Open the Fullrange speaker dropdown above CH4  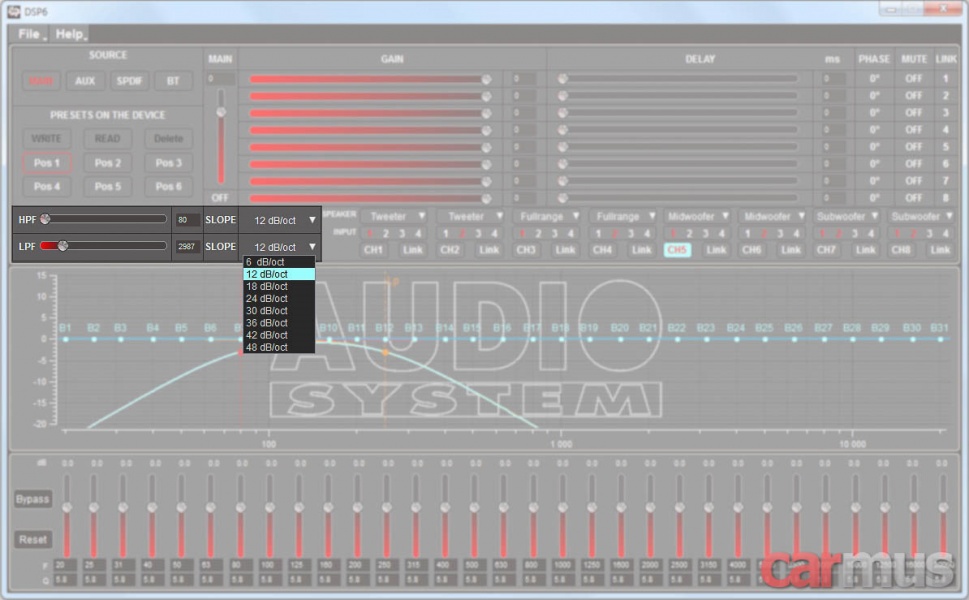[x=623, y=216]
